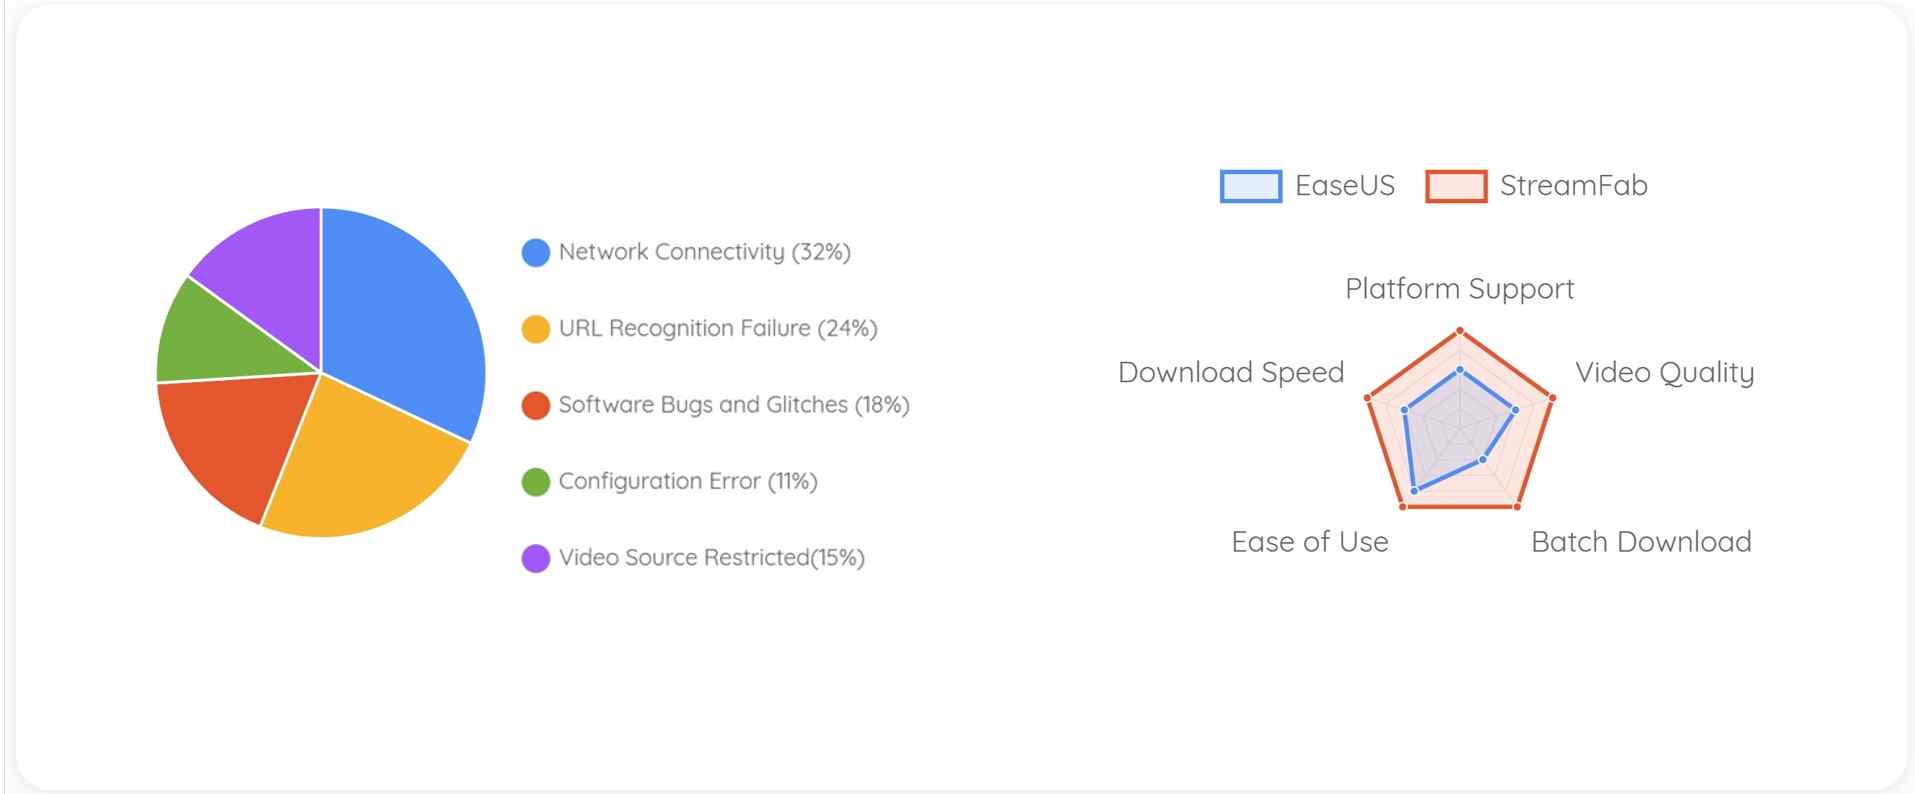Click the Network Connectivity (32%) legend text
Screen dimensions: 1915x794
tap(704, 252)
